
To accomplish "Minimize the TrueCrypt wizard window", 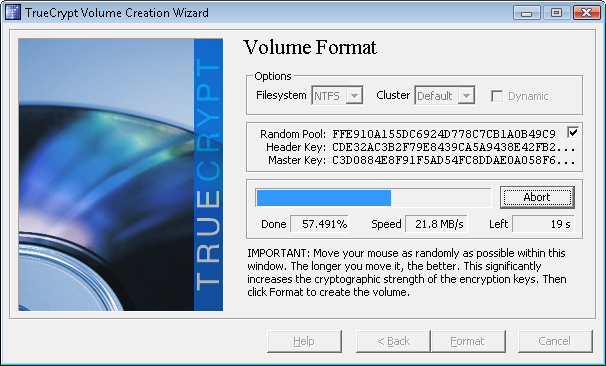I will [526, 13].
